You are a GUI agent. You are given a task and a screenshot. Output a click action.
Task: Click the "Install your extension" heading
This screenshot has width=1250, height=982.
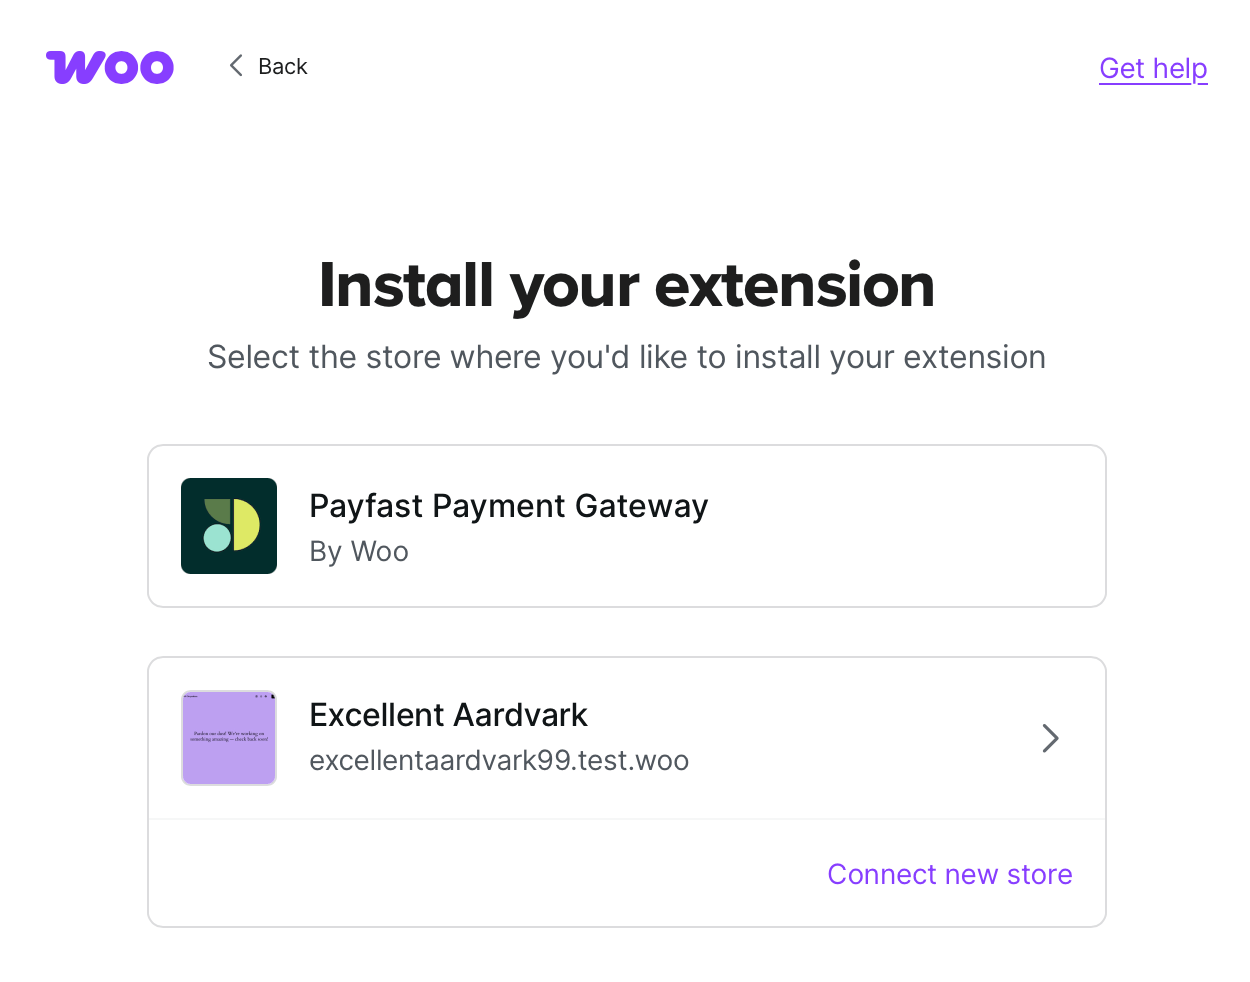pos(626,285)
